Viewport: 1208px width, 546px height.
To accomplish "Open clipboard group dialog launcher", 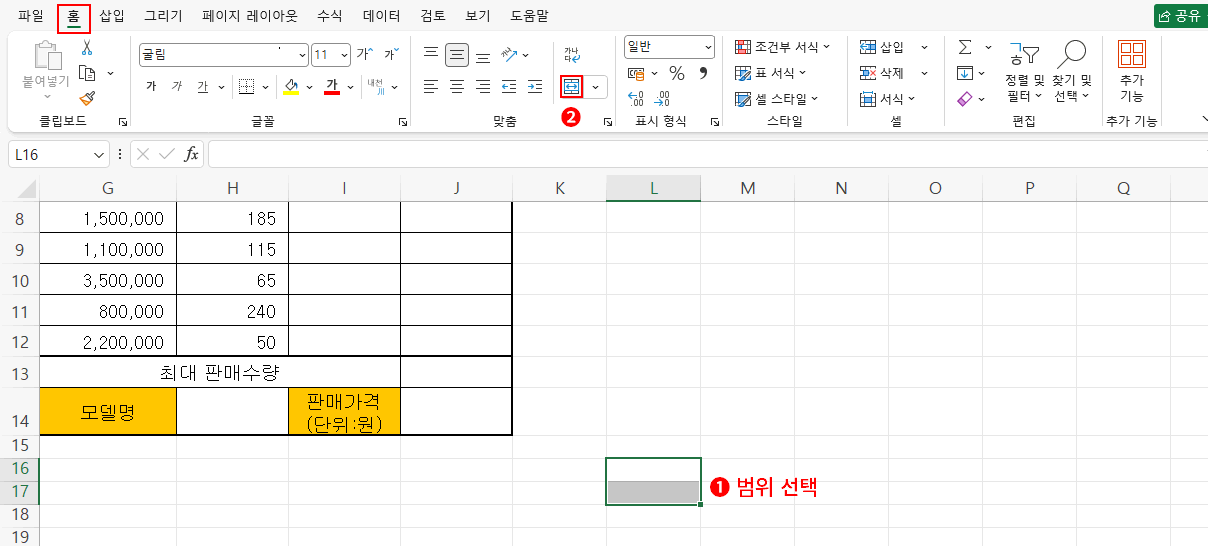I will (123, 122).
